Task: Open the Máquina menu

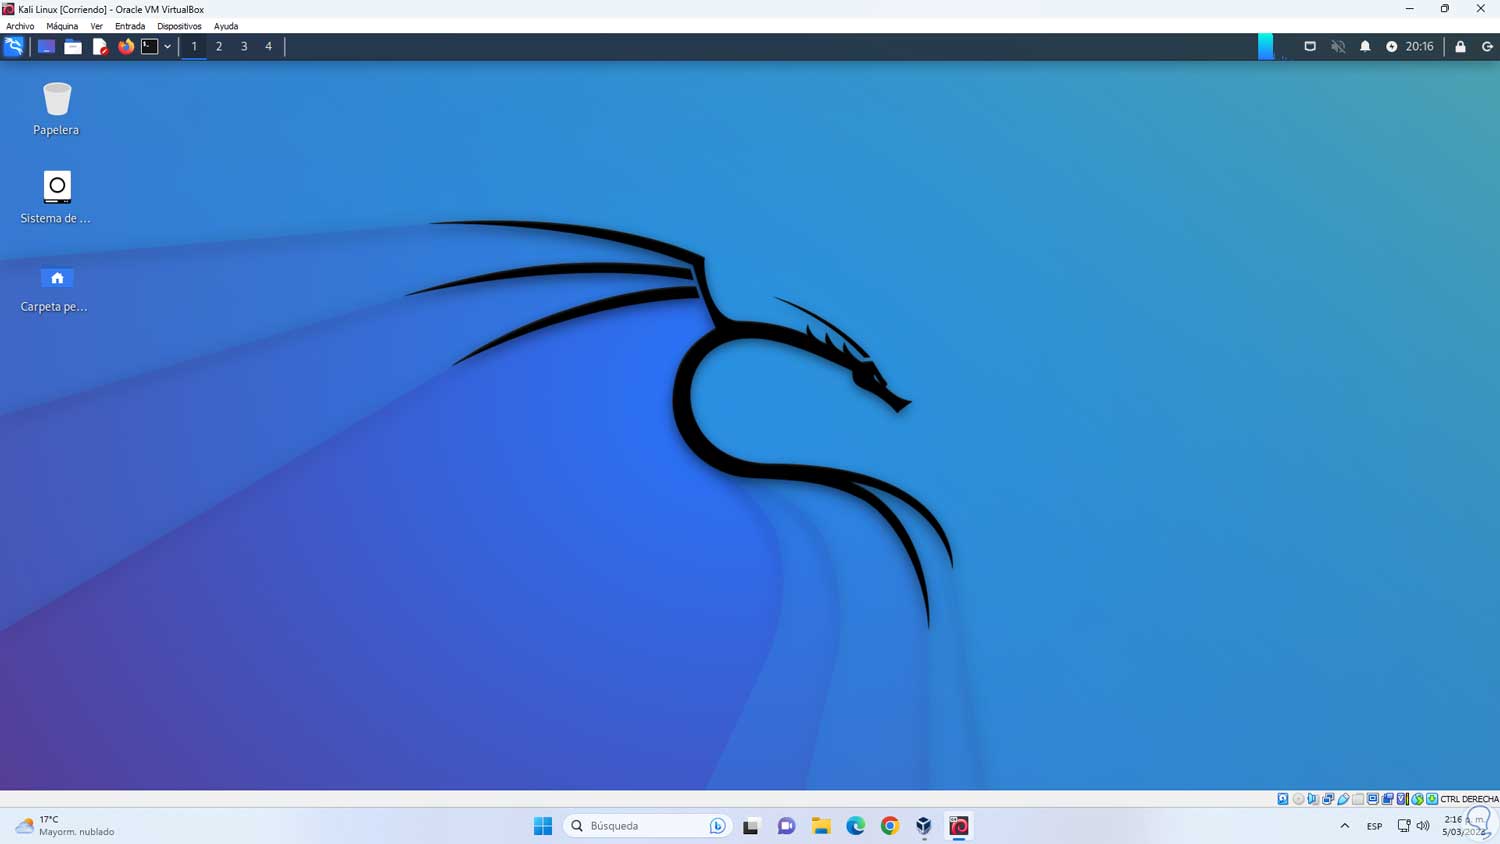Action: click(x=62, y=26)
